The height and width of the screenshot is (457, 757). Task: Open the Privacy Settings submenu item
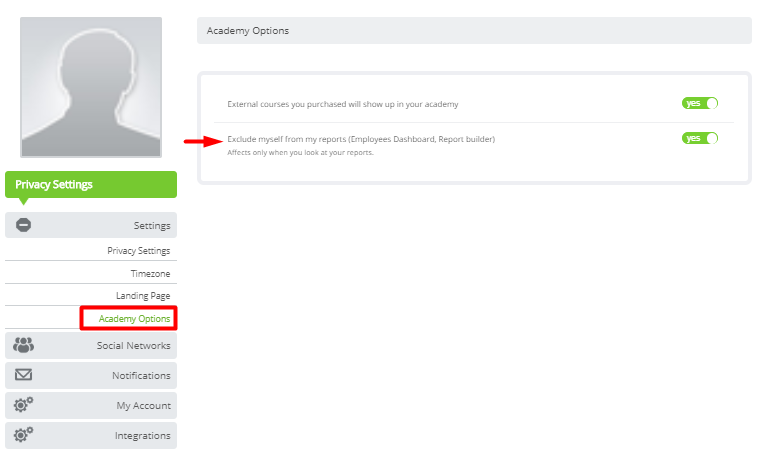[x=139, y=250]
